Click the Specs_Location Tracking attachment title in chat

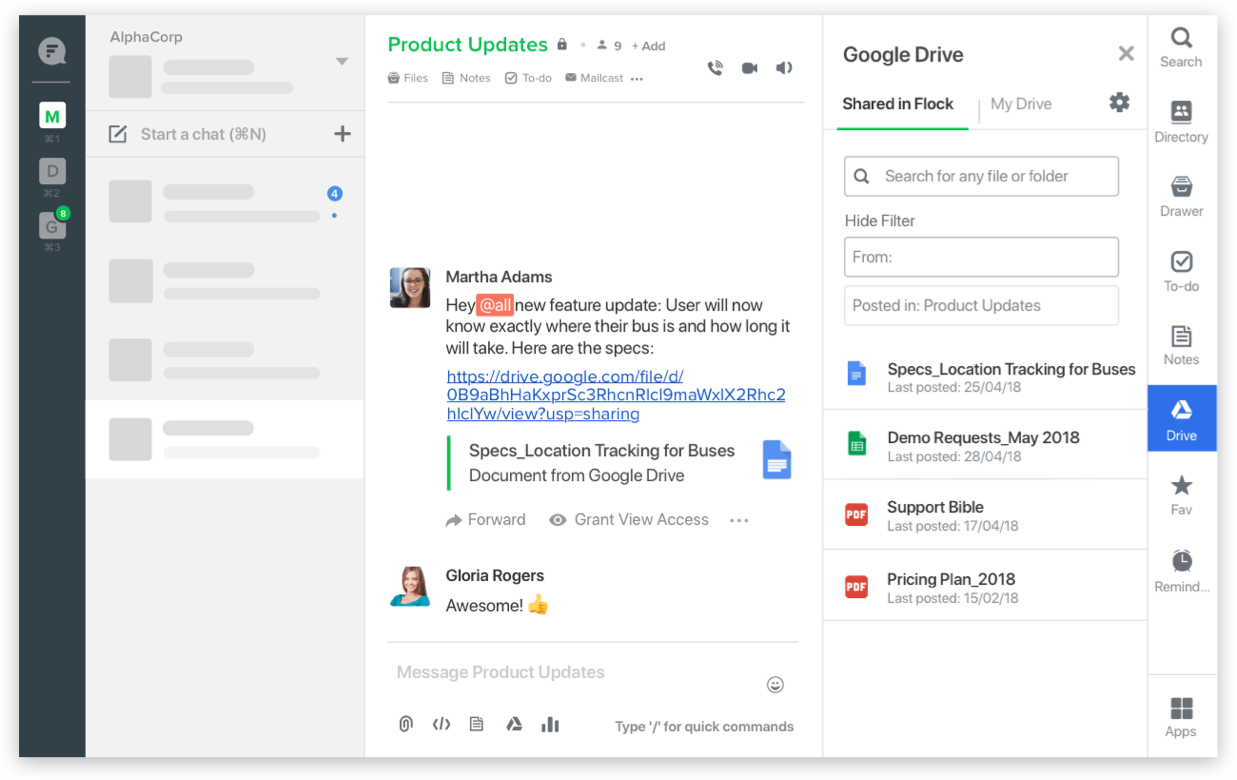click(x=602, y=451)
